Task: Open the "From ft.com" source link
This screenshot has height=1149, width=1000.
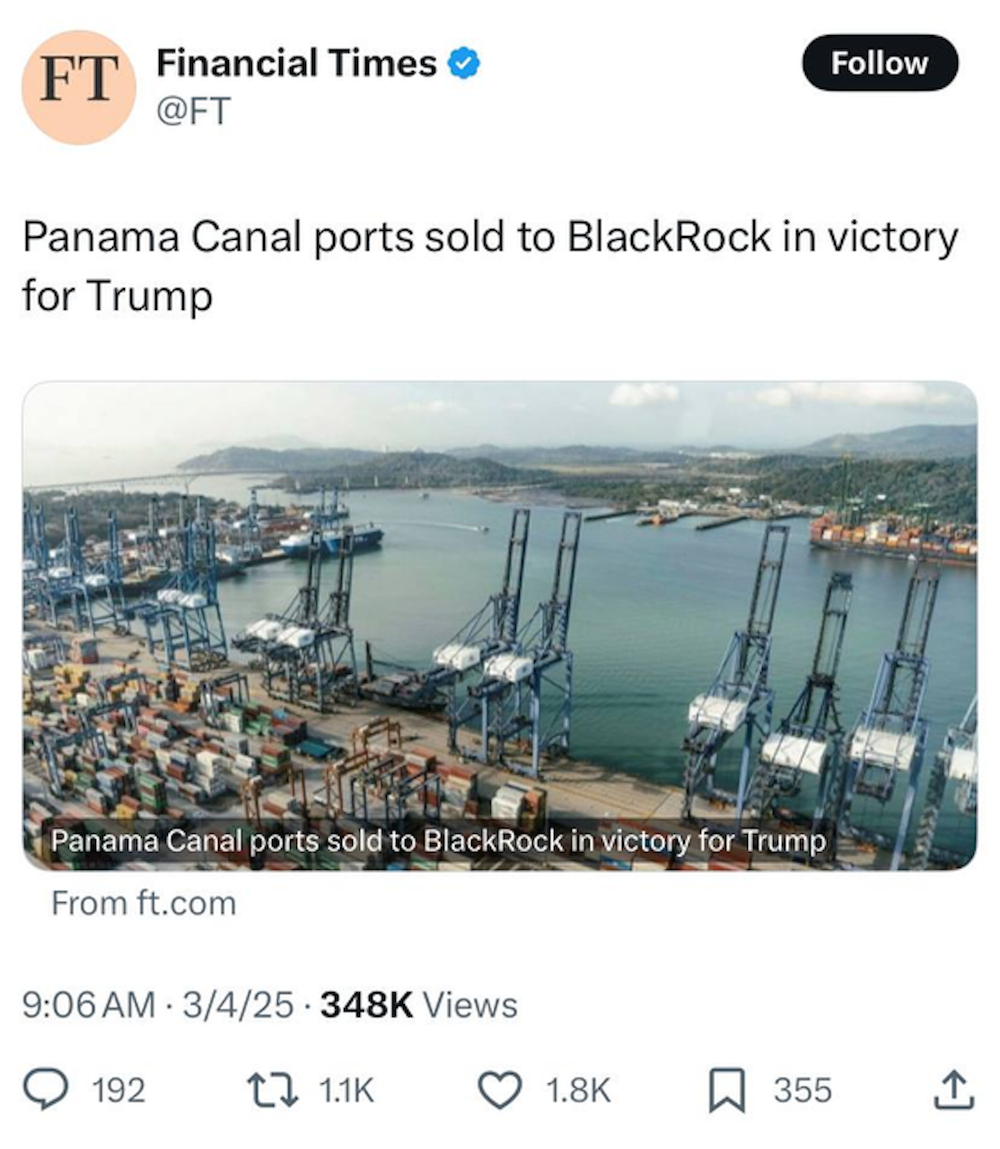Action: 144,904
